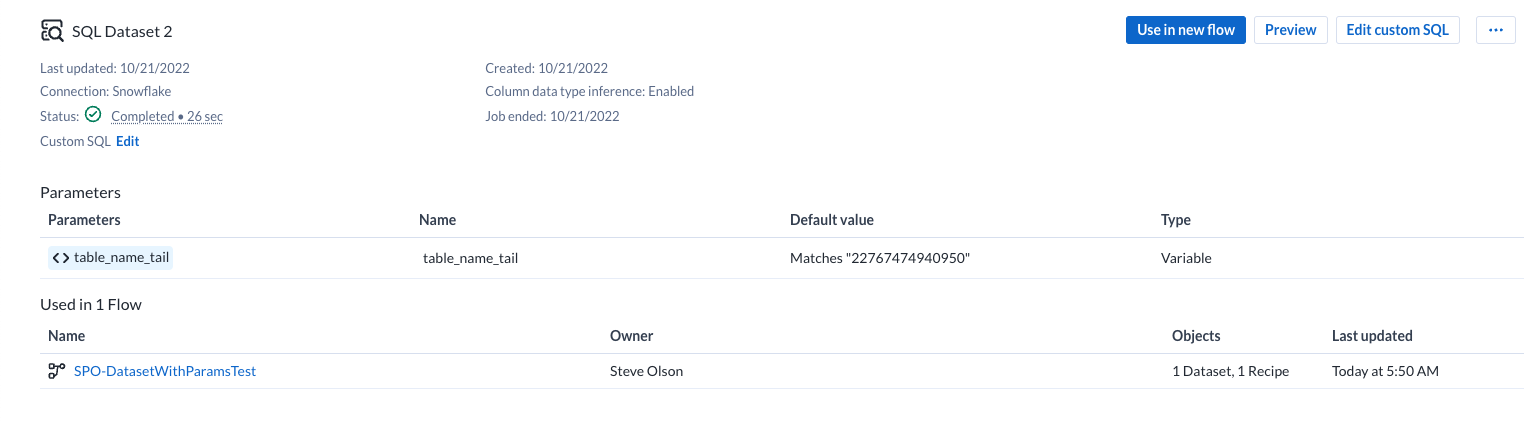Click the code brackets icon in table_name_tail chip

[61, 257]
